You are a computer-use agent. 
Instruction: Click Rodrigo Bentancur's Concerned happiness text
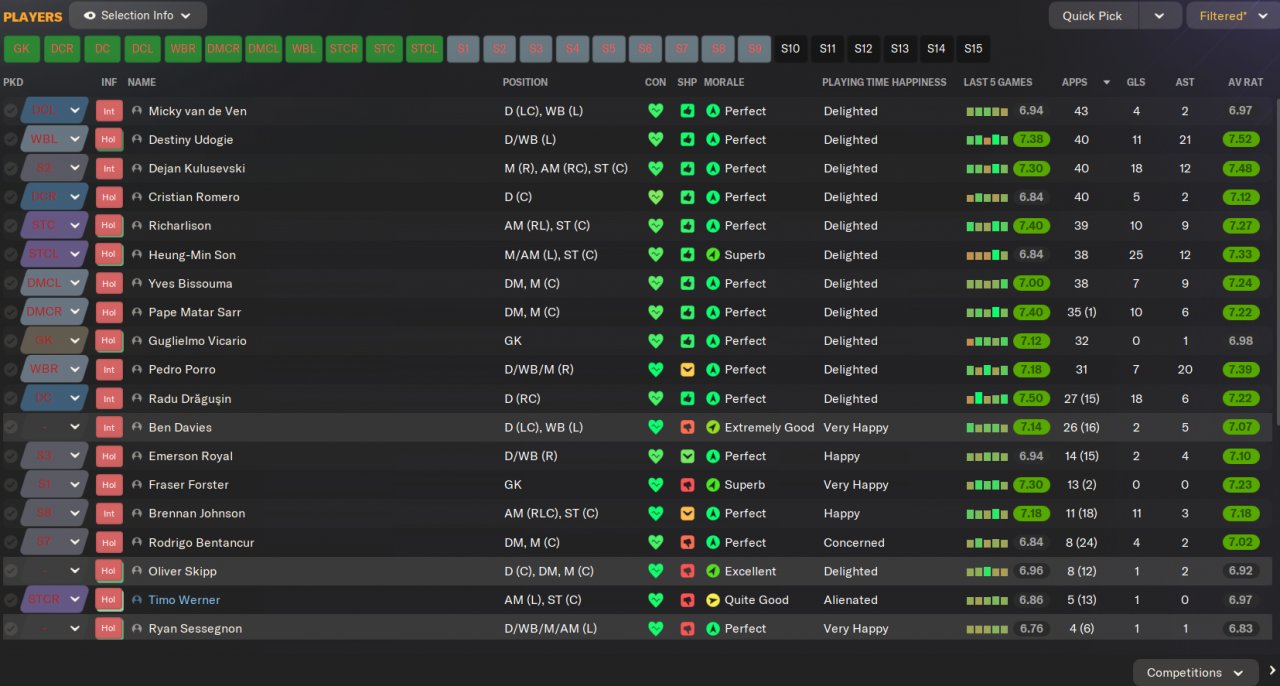coord(854,542)
